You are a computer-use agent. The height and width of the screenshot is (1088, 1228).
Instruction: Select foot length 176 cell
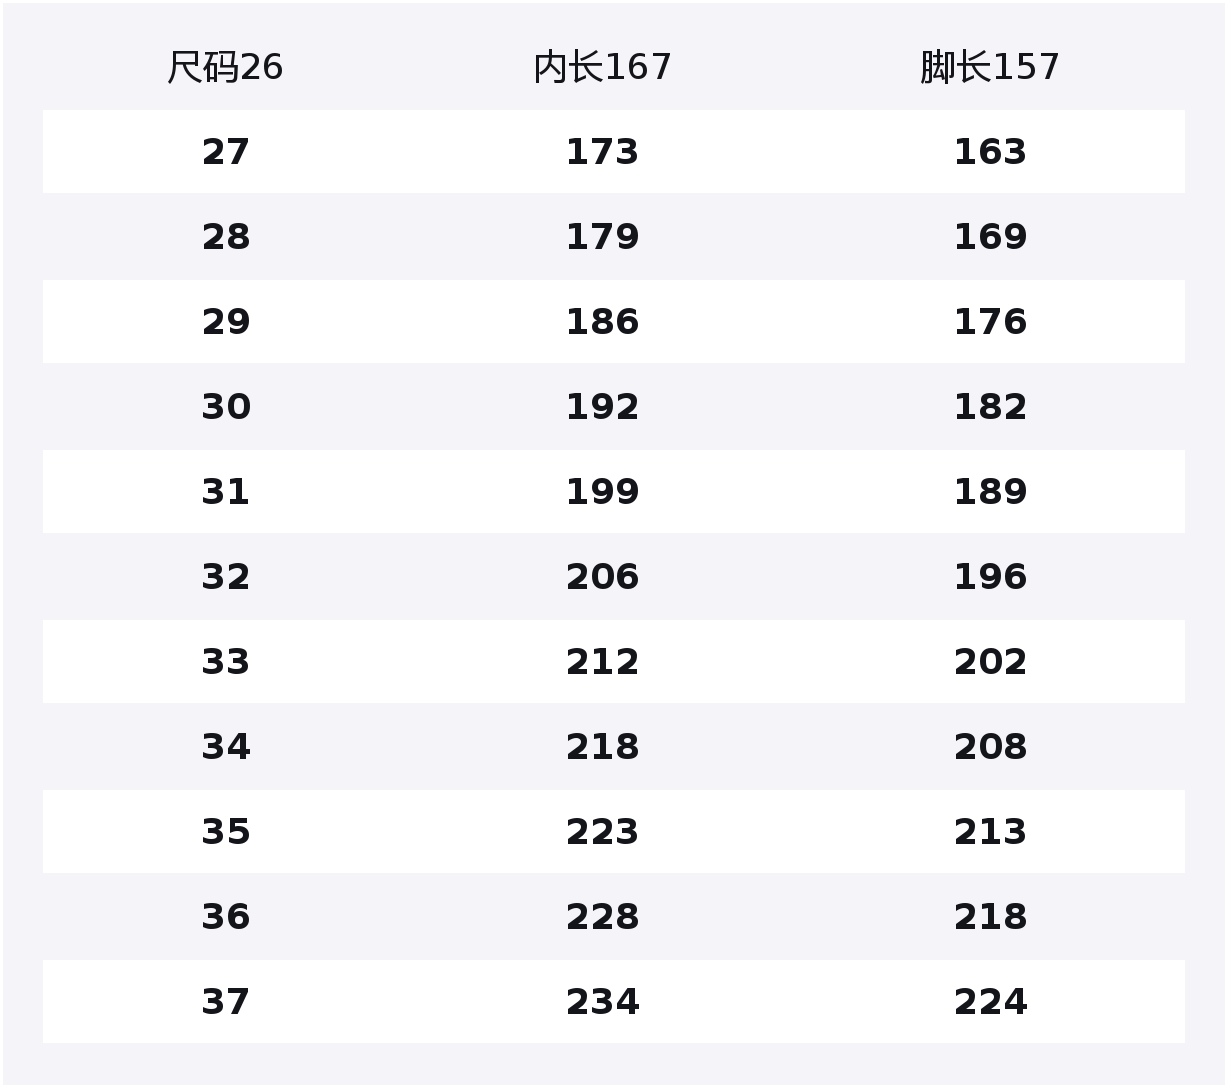(990, 322)
